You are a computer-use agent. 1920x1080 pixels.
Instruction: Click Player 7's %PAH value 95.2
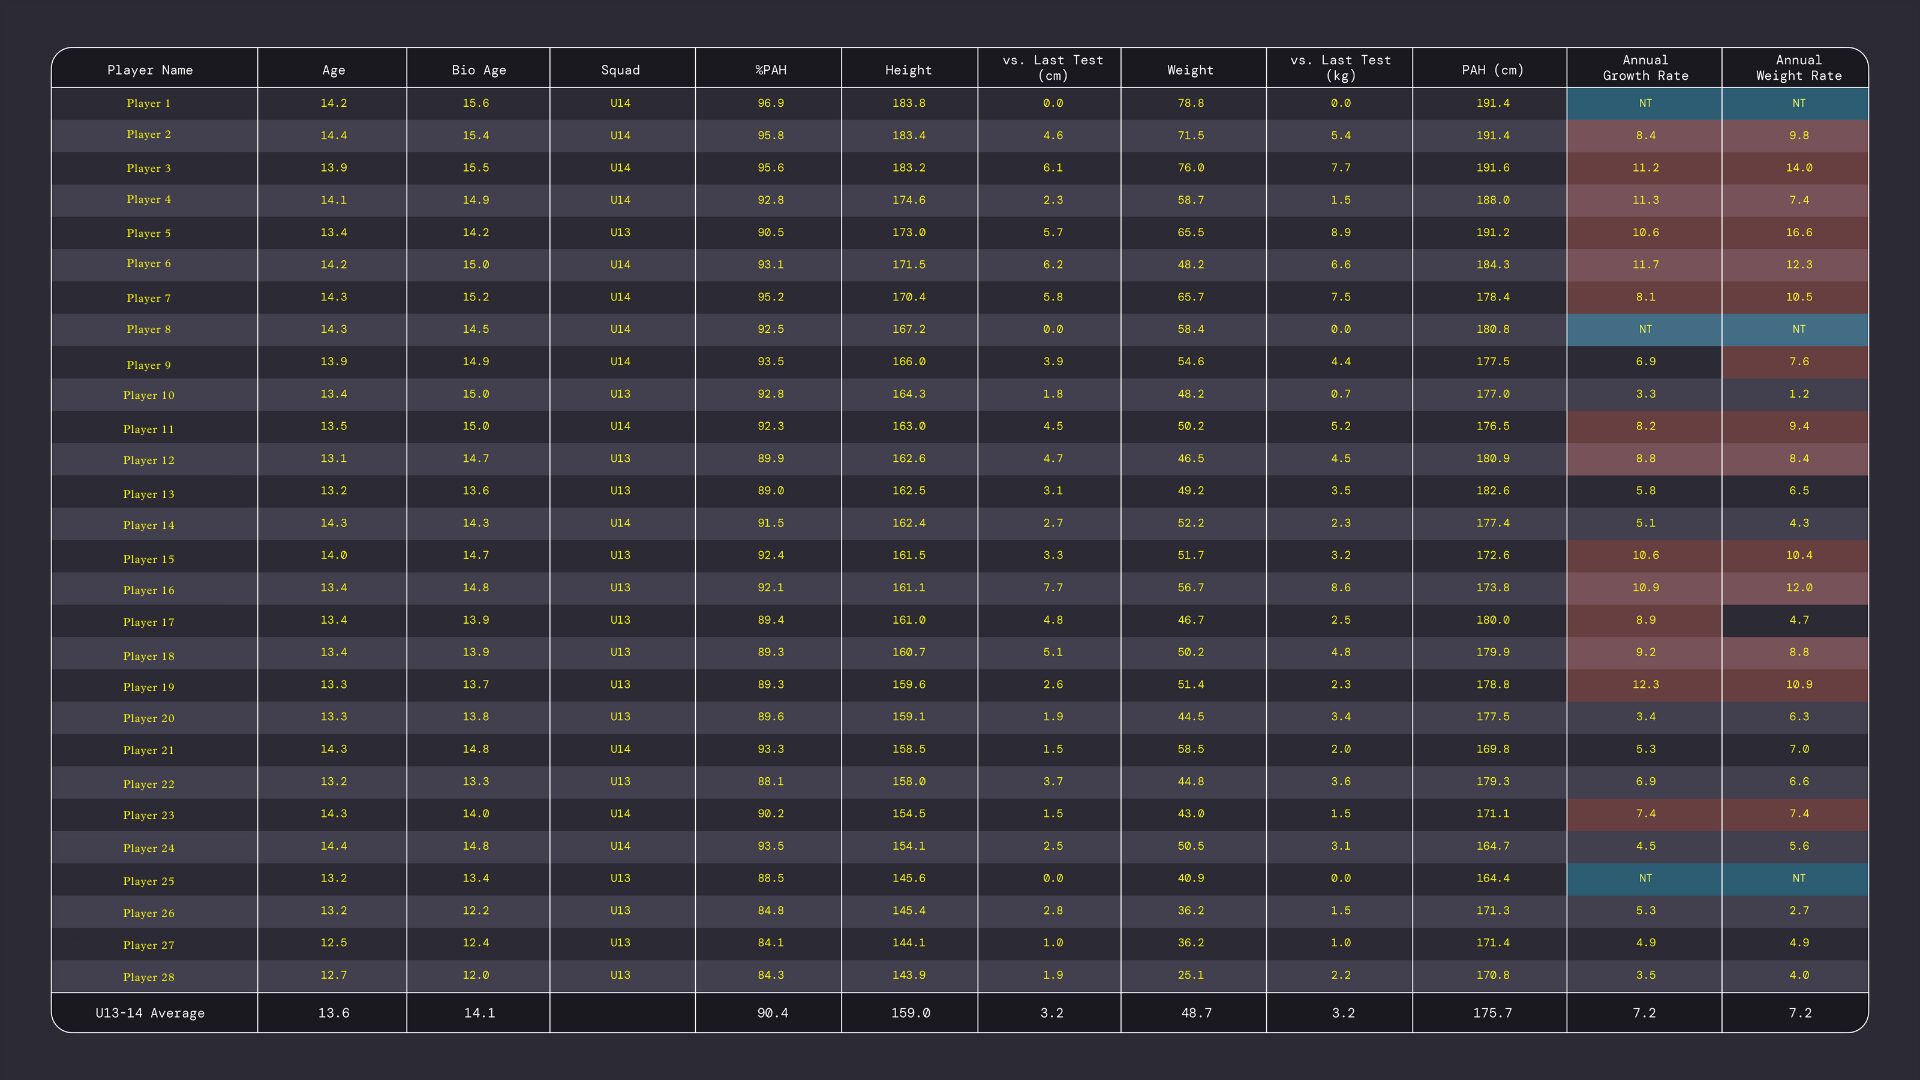[771, 297]
